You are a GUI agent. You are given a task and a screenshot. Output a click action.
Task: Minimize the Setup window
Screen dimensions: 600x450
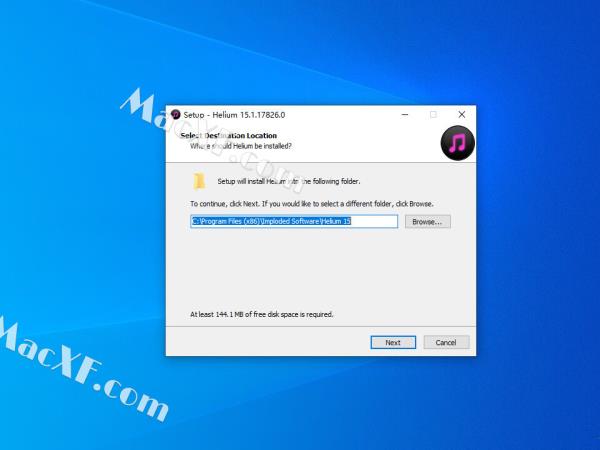pyautogui.click(x=404, y=114)
